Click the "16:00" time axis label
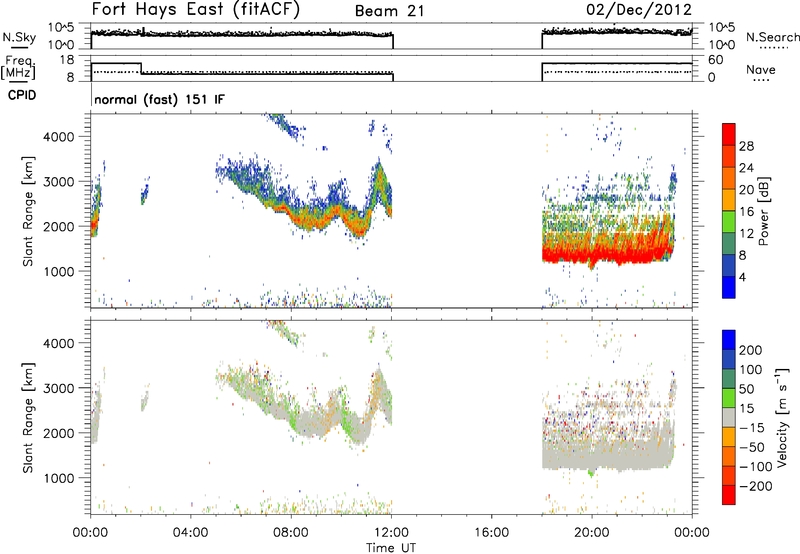This screenshot has height=554, width=800. [491, 533]
